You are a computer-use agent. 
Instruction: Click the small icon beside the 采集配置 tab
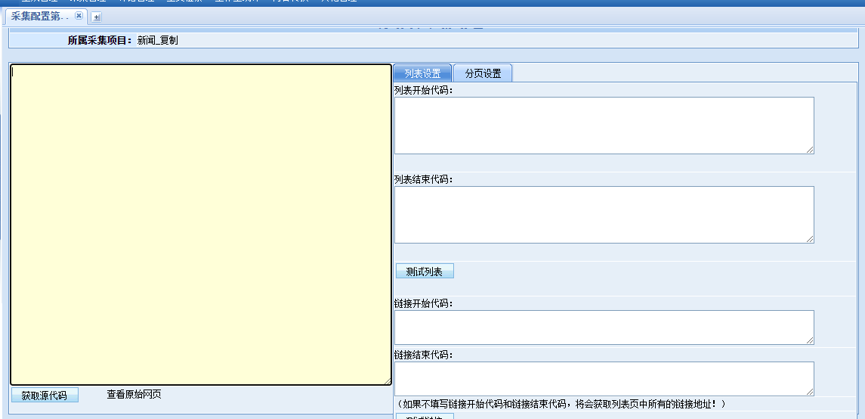[x=97, y=17]
